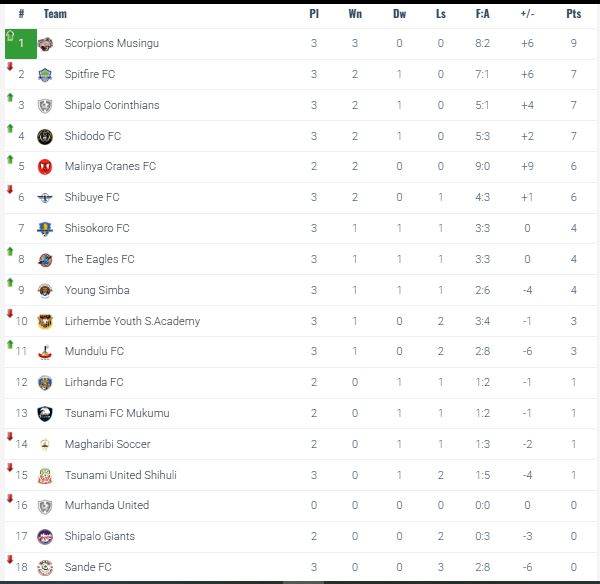Click the F:A column header
This screenshot has height=584, width=600.
pyautogui.click(x=482, y=14)
